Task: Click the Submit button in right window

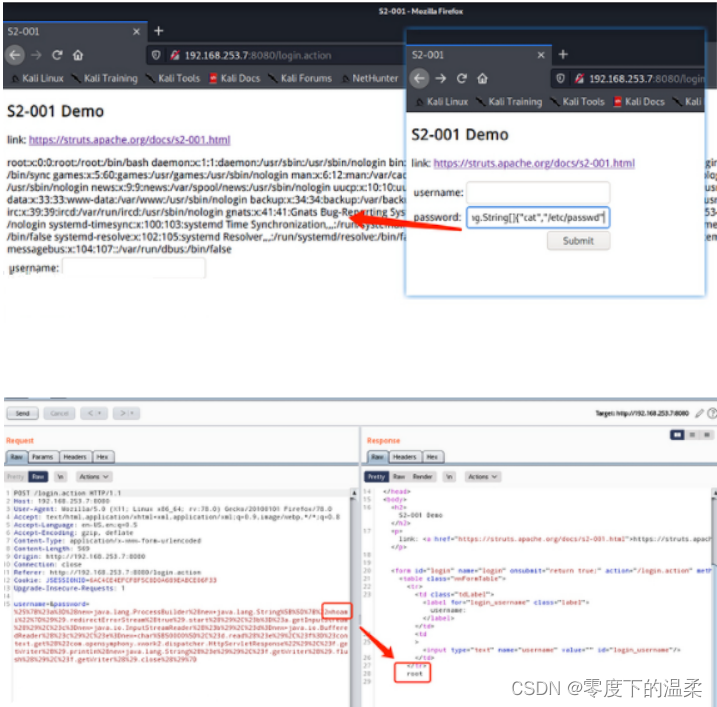Action: [578, 241]
